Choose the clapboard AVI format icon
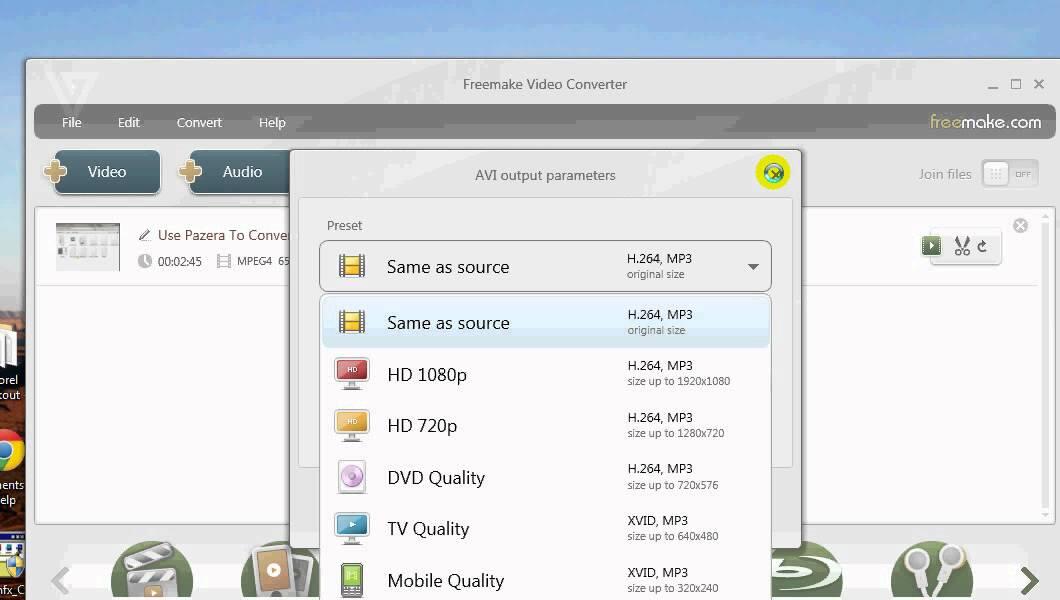1060x600 pixels. 151,571
